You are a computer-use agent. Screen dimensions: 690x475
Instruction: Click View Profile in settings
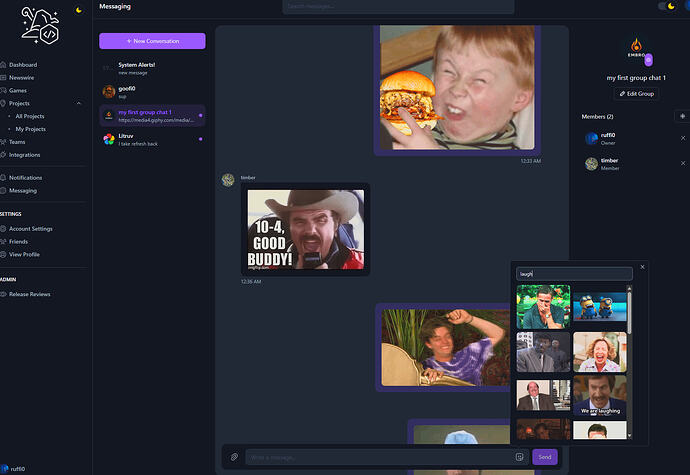click(24, 254)
